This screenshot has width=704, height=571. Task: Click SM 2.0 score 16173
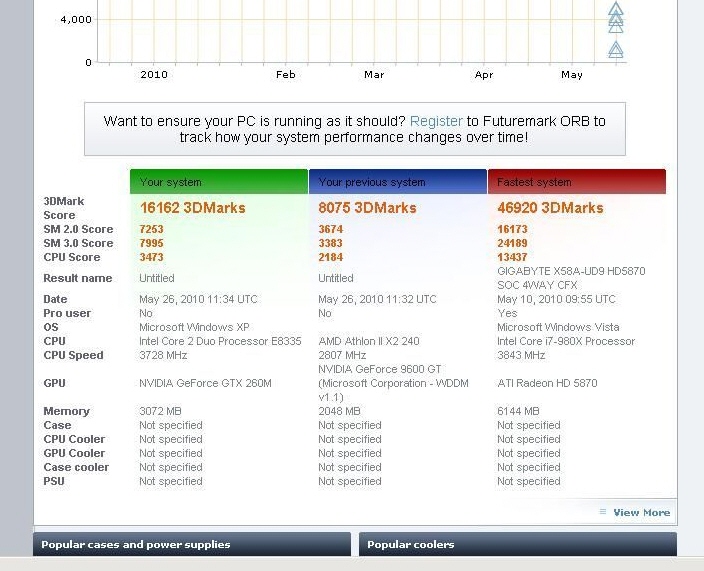[x=512, y=229]
